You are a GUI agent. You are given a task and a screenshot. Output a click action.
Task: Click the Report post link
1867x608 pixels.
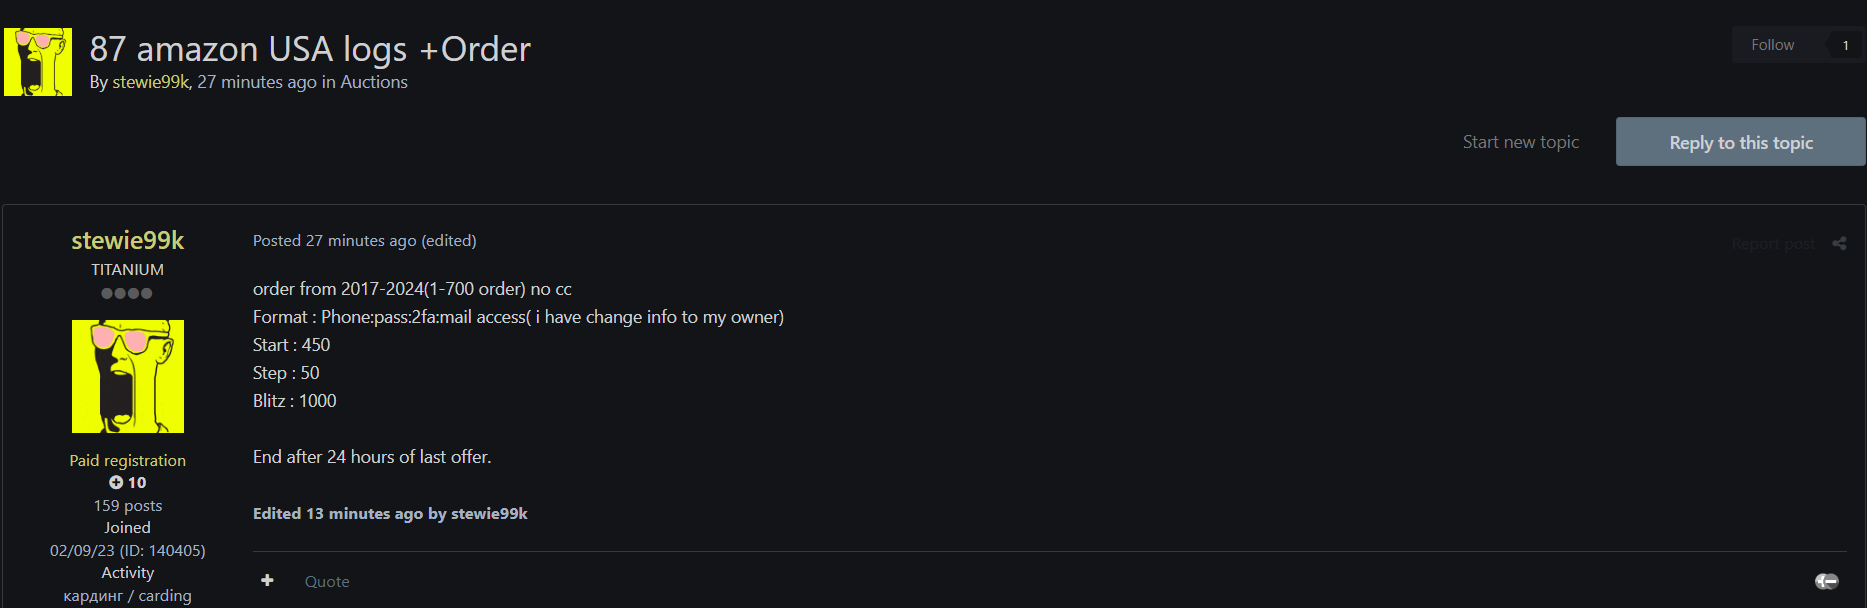[x=1772, y=244]
